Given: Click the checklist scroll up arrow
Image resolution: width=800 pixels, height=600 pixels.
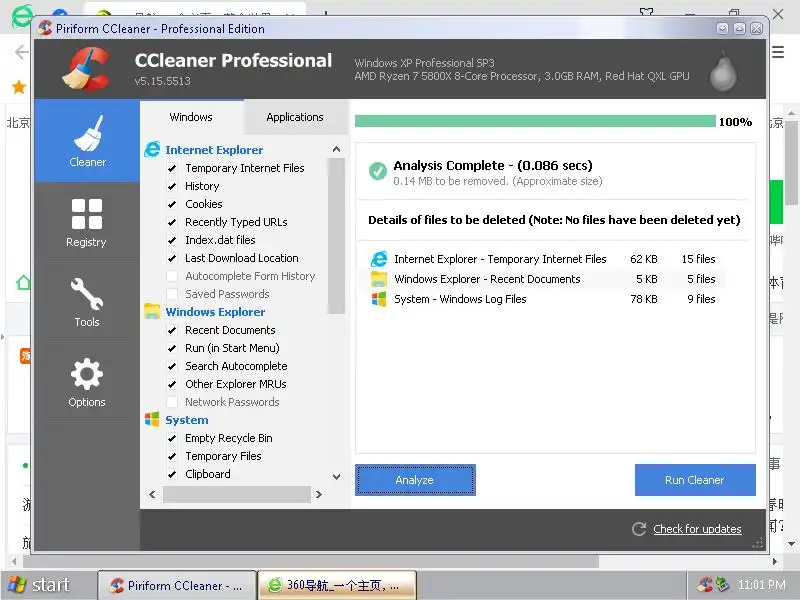Looking at the screenshot, I should [336, 149].
